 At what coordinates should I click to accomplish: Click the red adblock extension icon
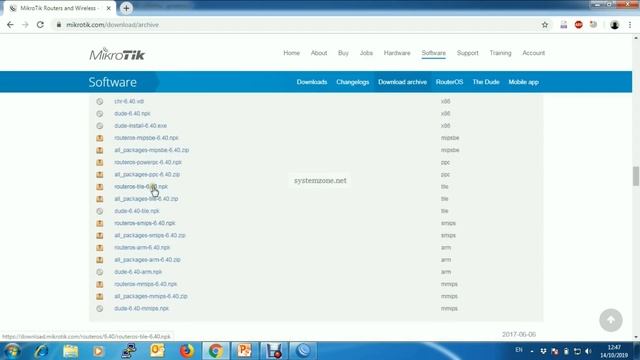pyautogui.click(x=578, y=25)
